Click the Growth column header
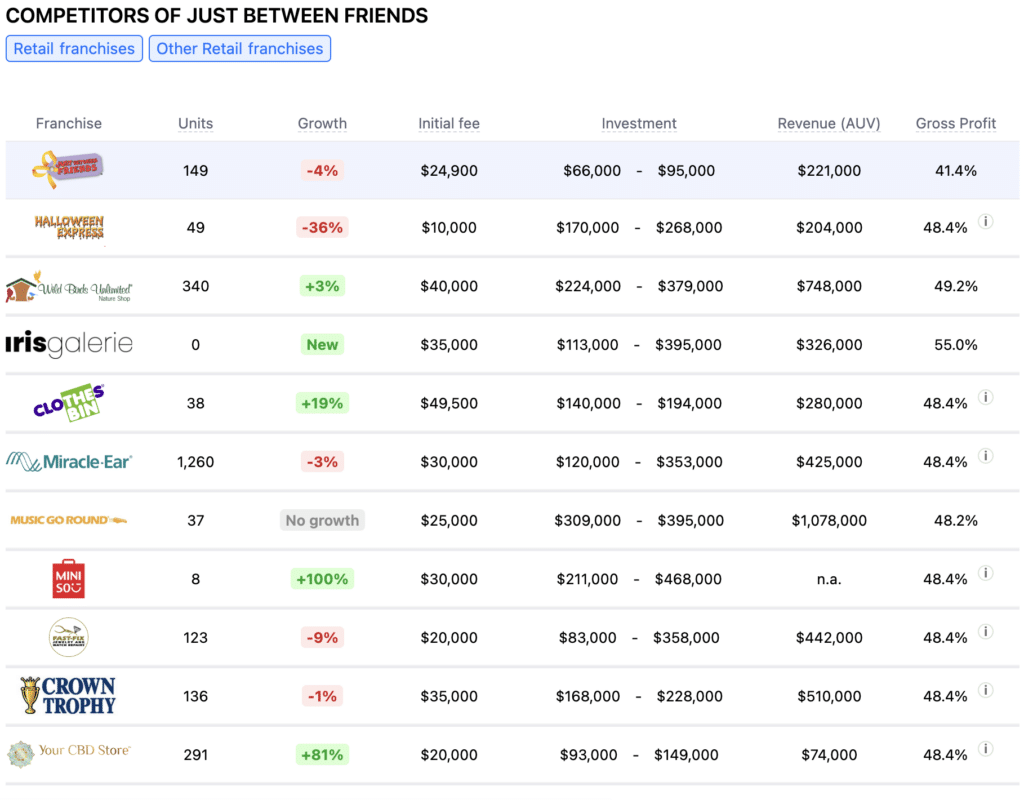 click(x=322, y=123)
